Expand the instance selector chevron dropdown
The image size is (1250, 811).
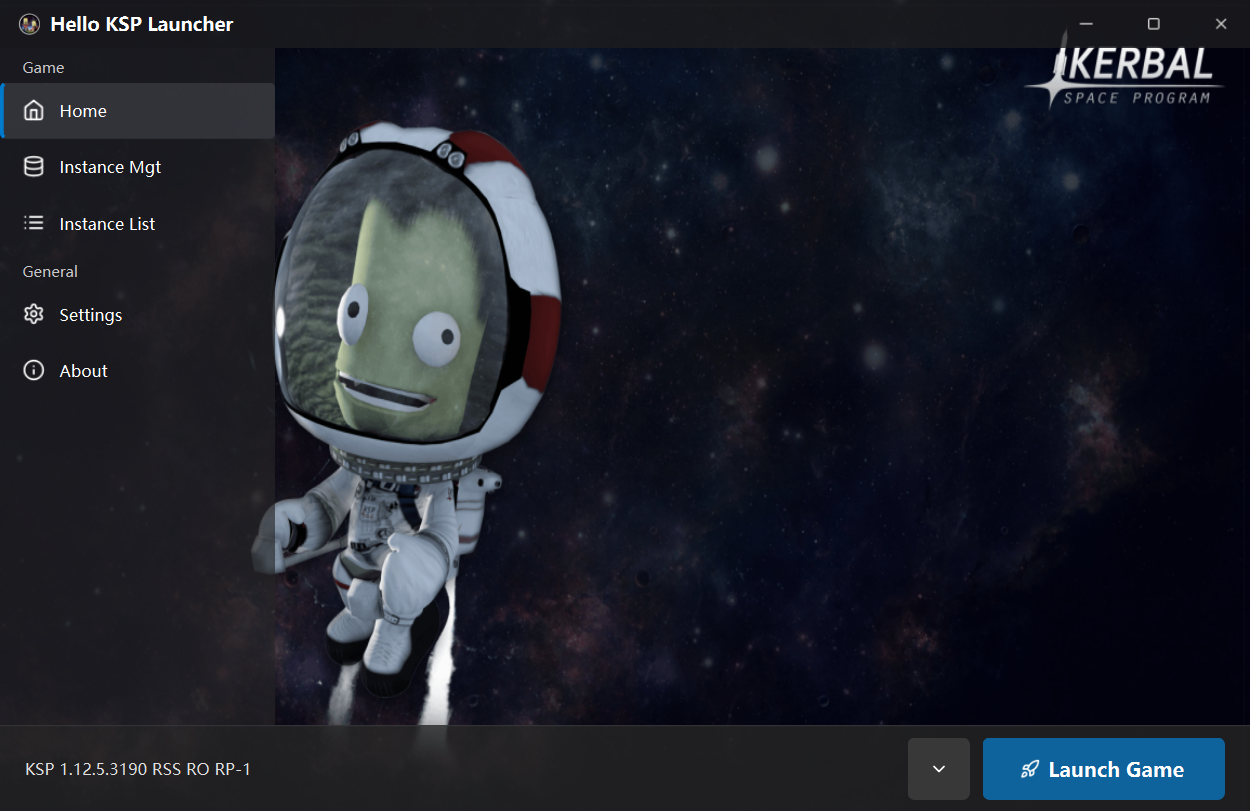click(x=939, y=769)
